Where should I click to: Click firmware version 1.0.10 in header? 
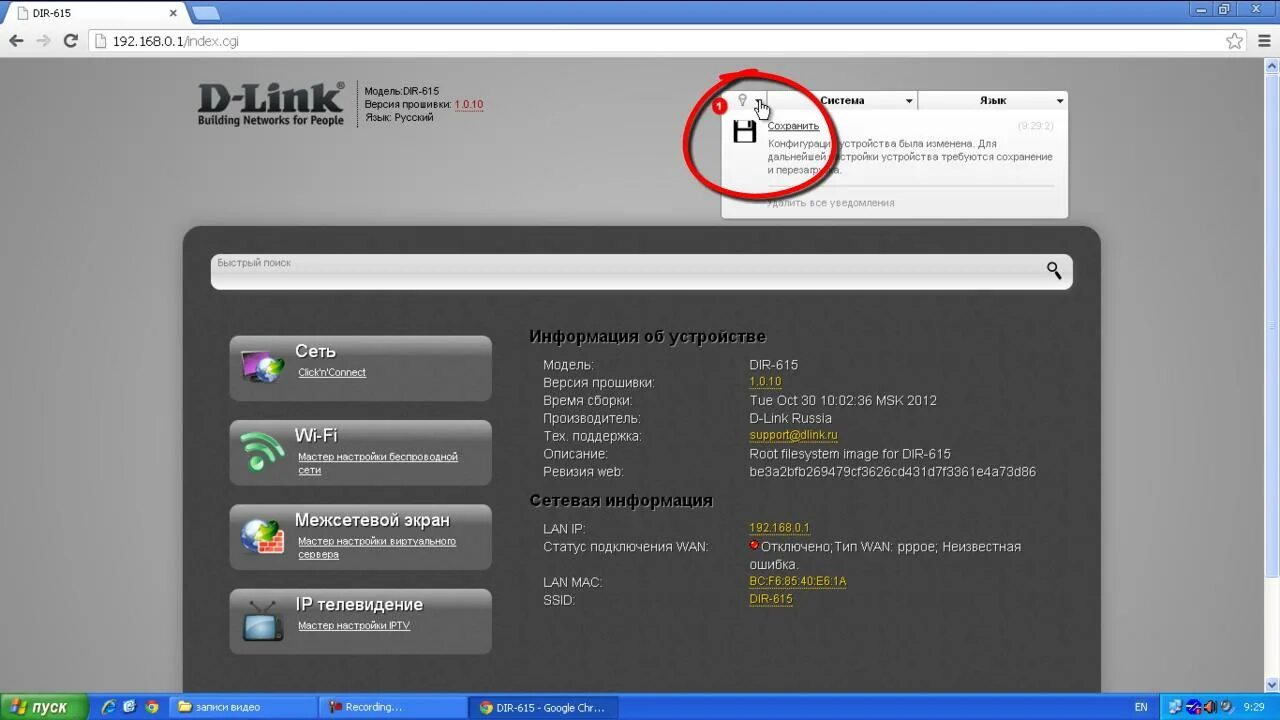pos(469,104)
